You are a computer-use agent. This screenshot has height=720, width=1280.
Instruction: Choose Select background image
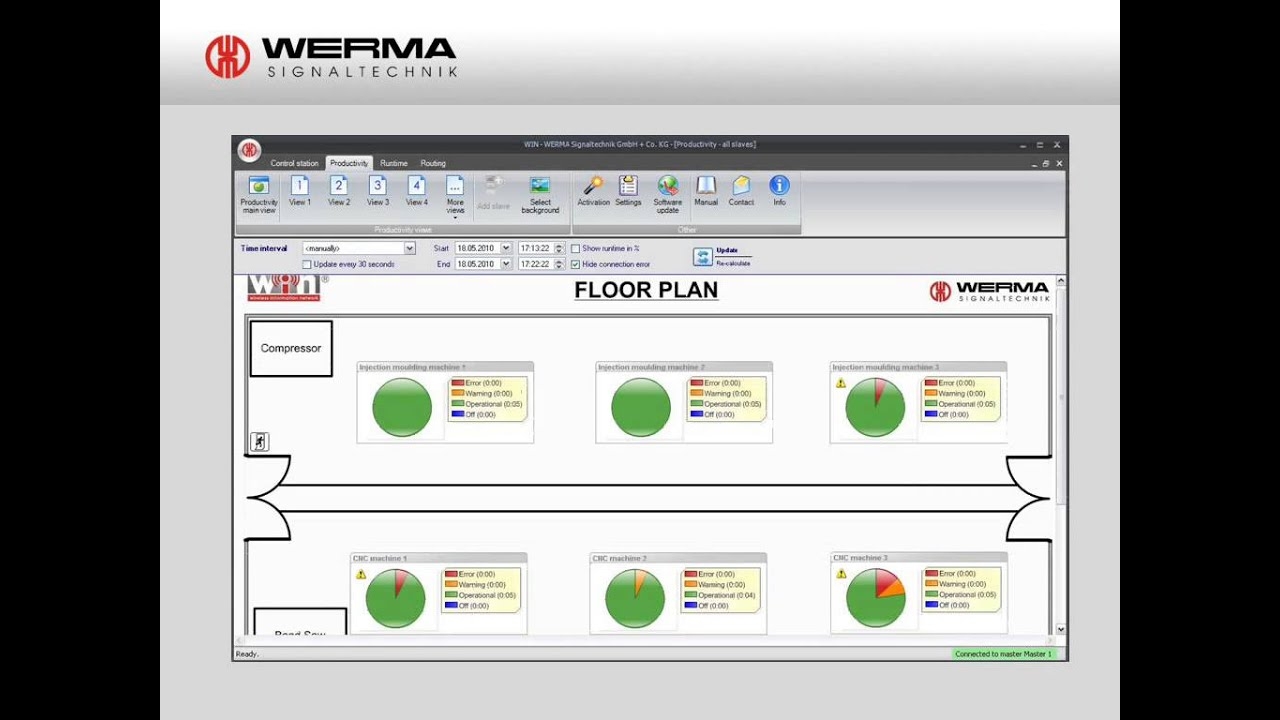540,194
